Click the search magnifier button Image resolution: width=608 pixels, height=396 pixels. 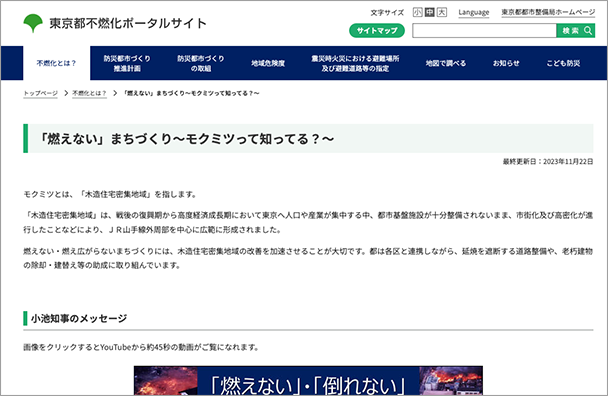click(x=576, y=31)
